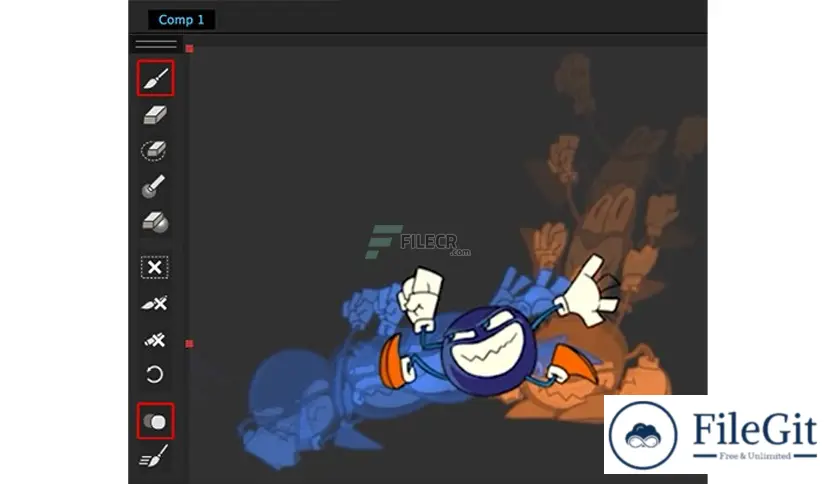Click the brush with X delete icon
836x484 pixels.
[155, 303]
